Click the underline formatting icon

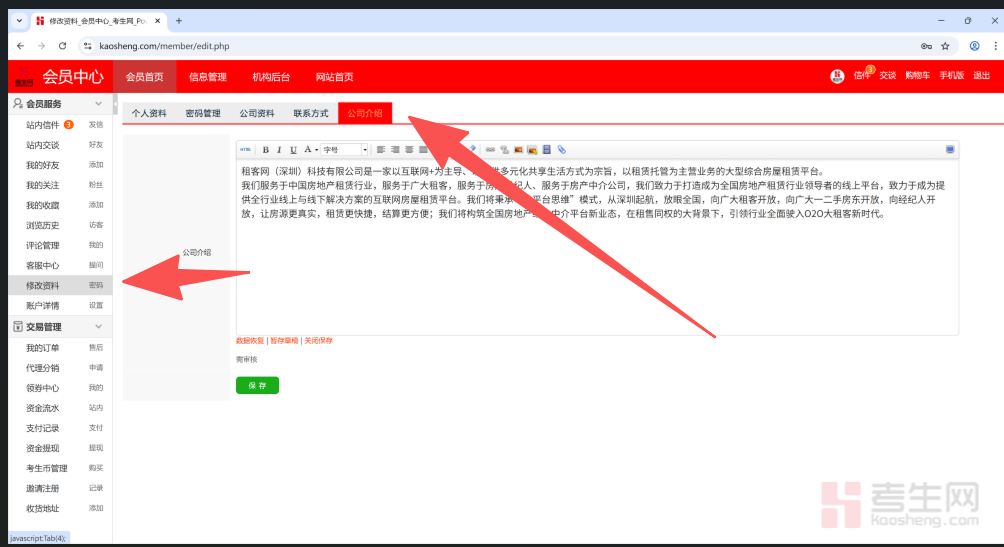pos(293,150)
